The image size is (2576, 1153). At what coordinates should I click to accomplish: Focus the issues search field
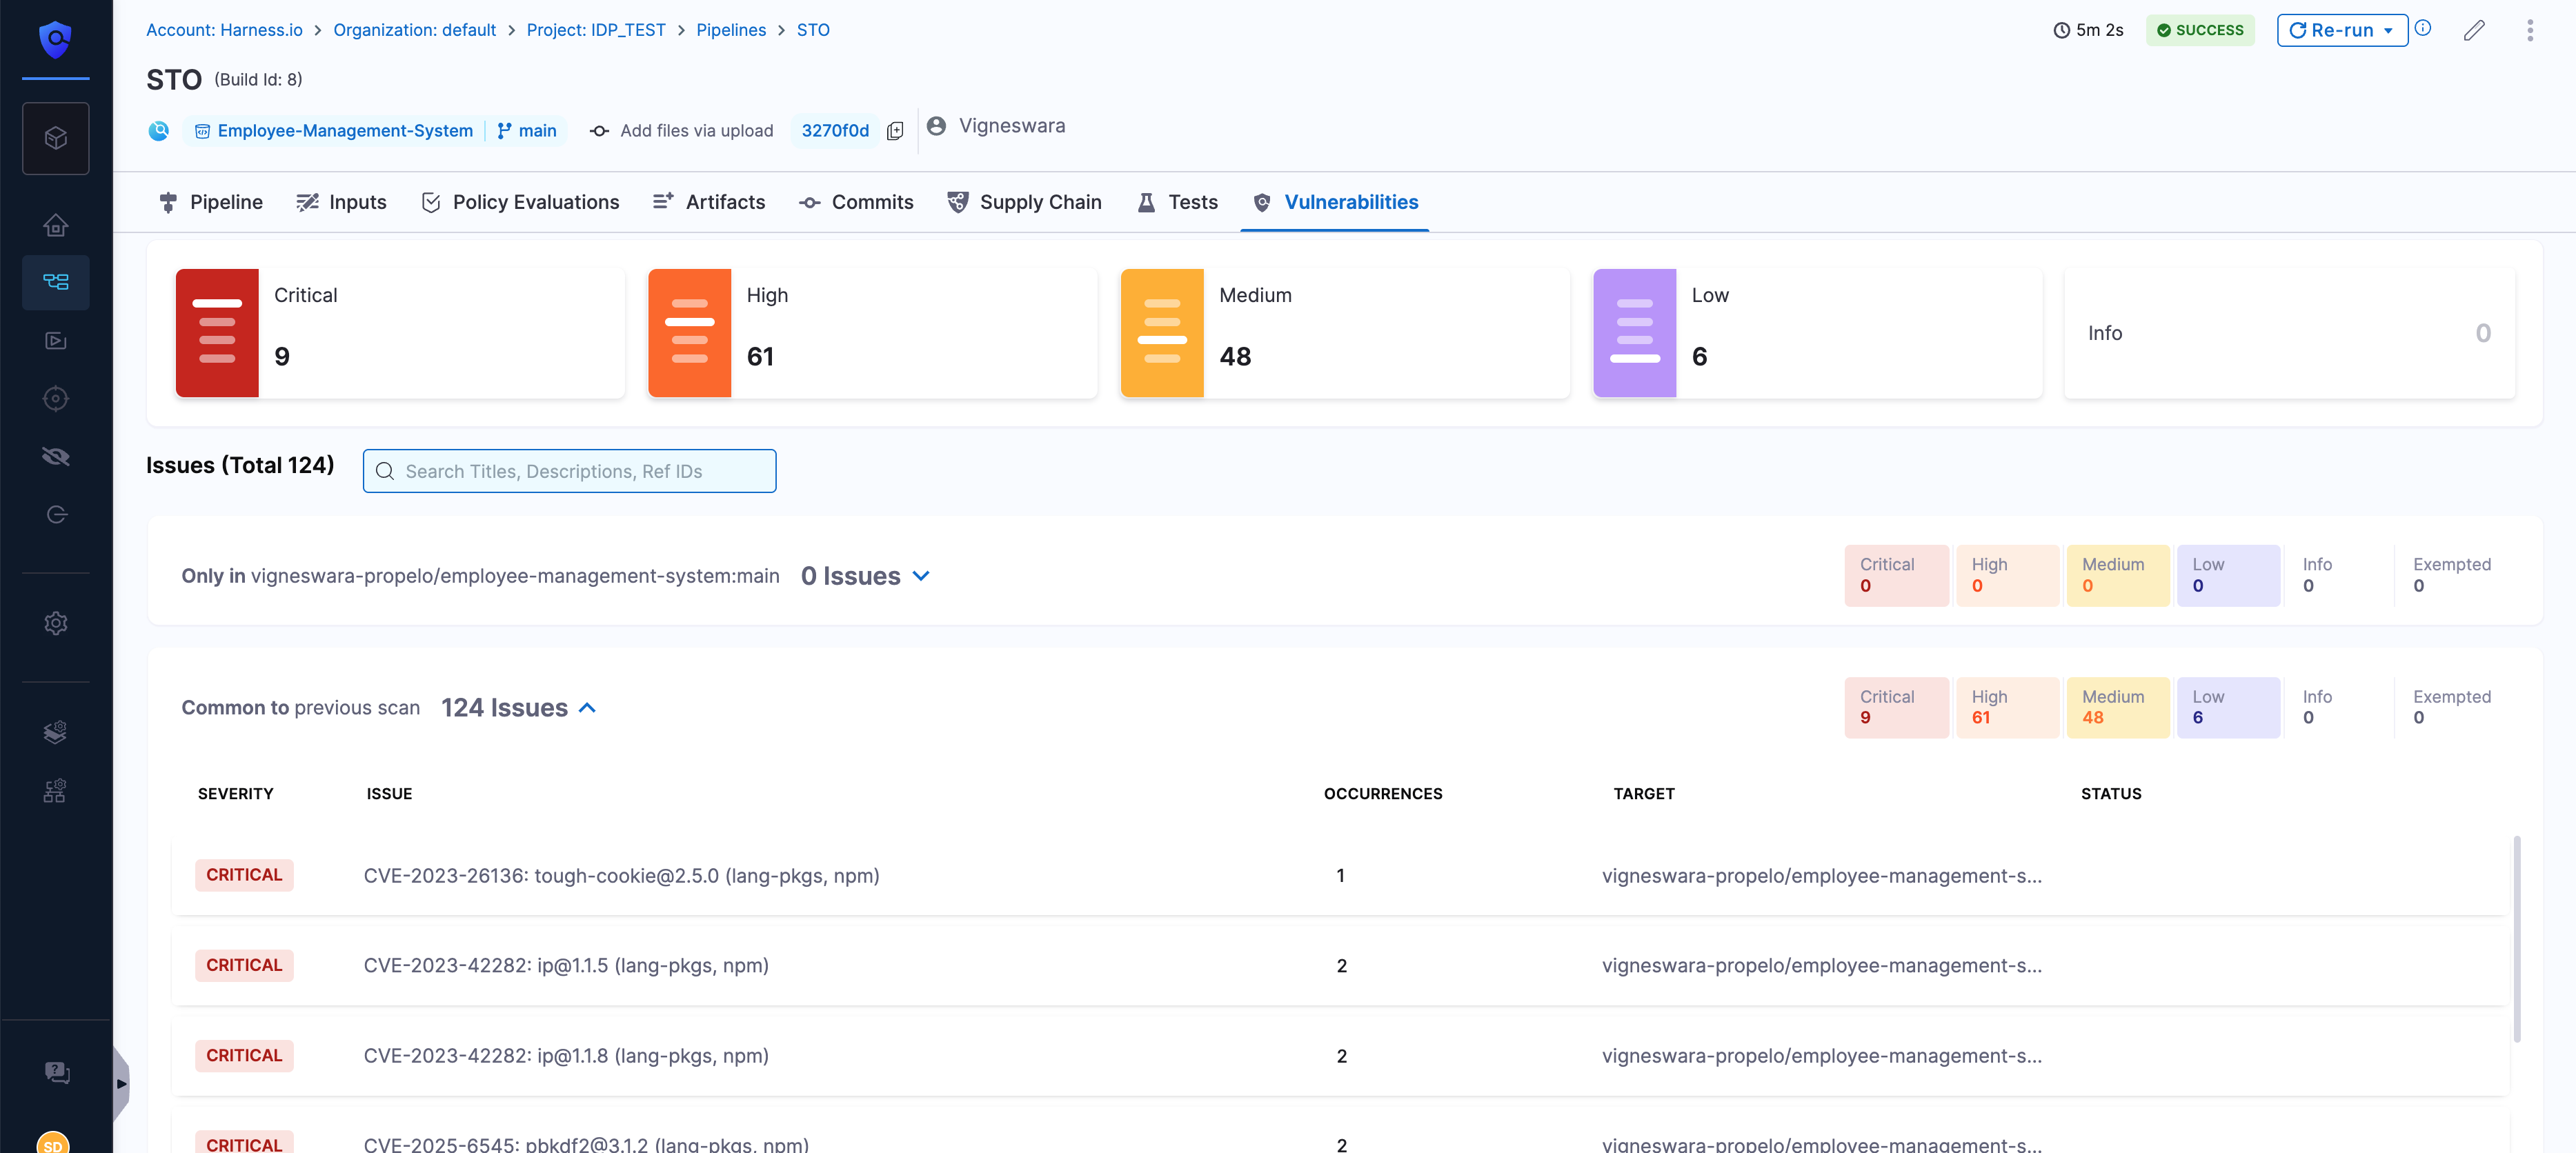(570, 471)
